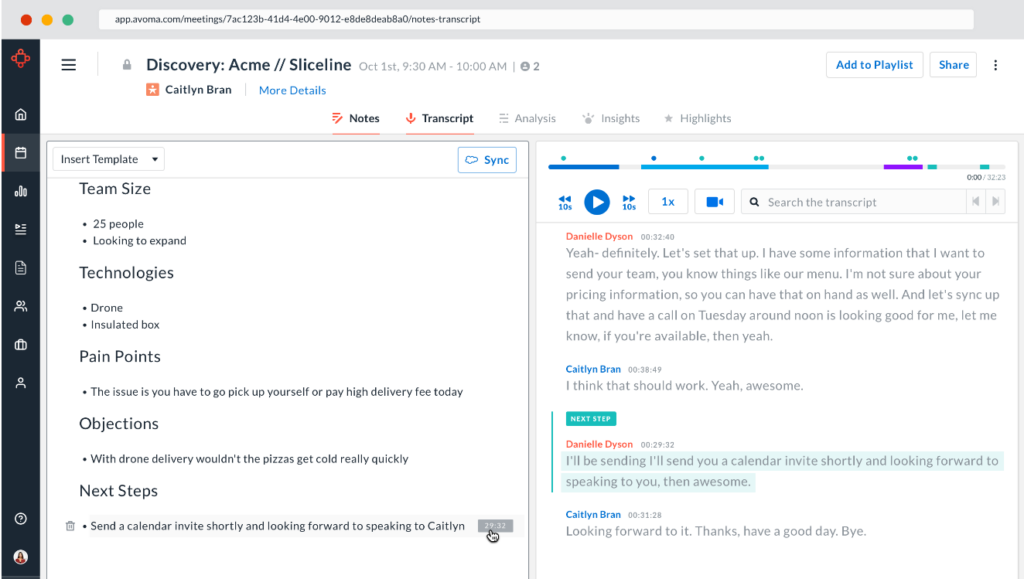Click the Pain Points heading
Screen dimensions: 1024x579
(x=120, y=356)
